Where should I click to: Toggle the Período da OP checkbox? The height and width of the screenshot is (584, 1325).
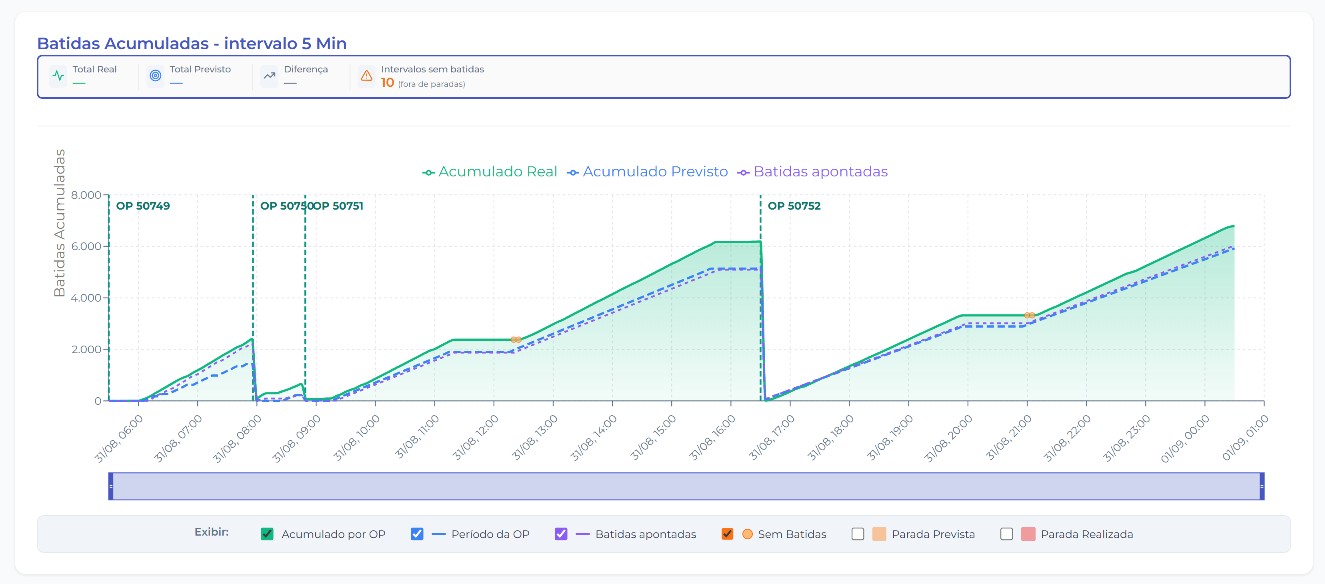(x=418, y=534)
